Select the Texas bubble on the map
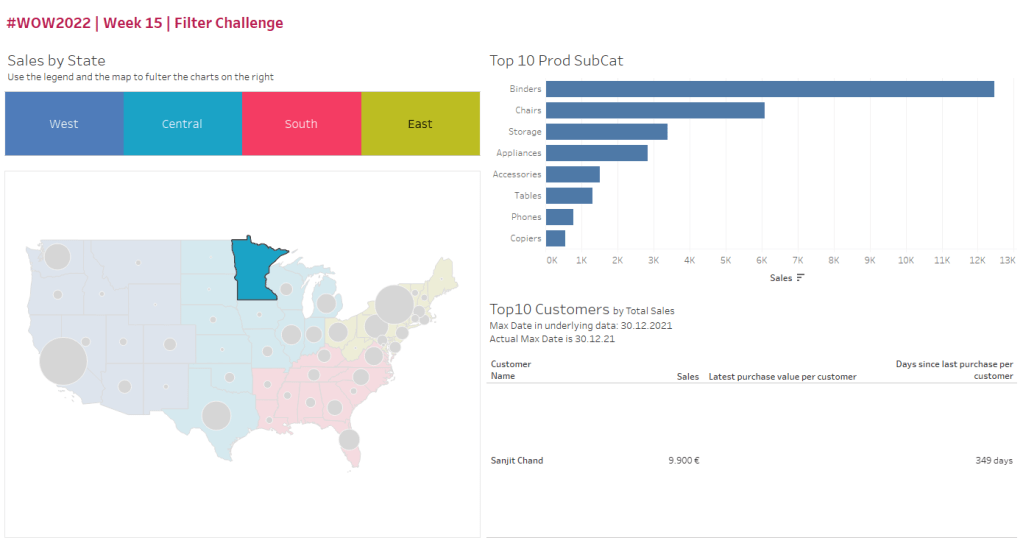Viewport: 1023px width, 543px height. point(217,414)
